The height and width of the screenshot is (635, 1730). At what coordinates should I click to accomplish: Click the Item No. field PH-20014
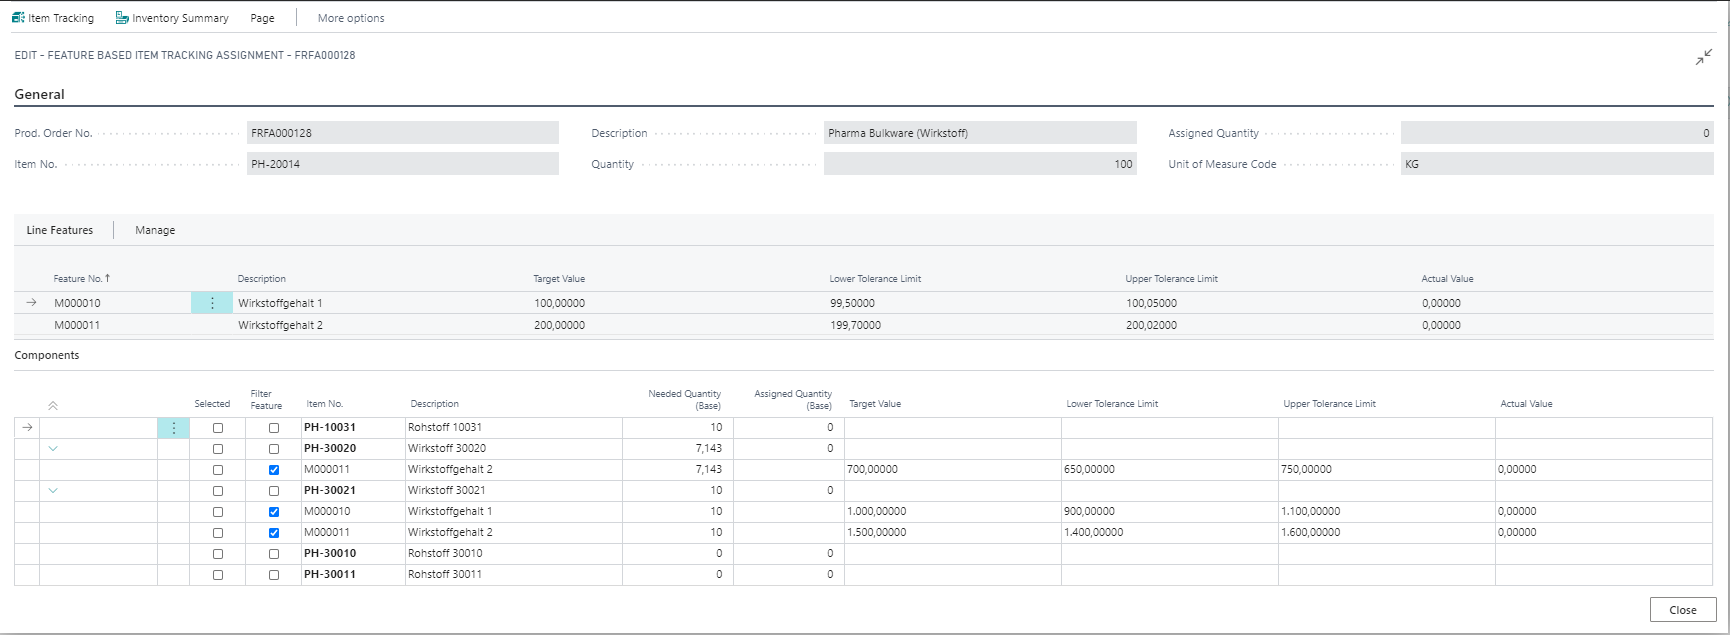coord(403,164)
